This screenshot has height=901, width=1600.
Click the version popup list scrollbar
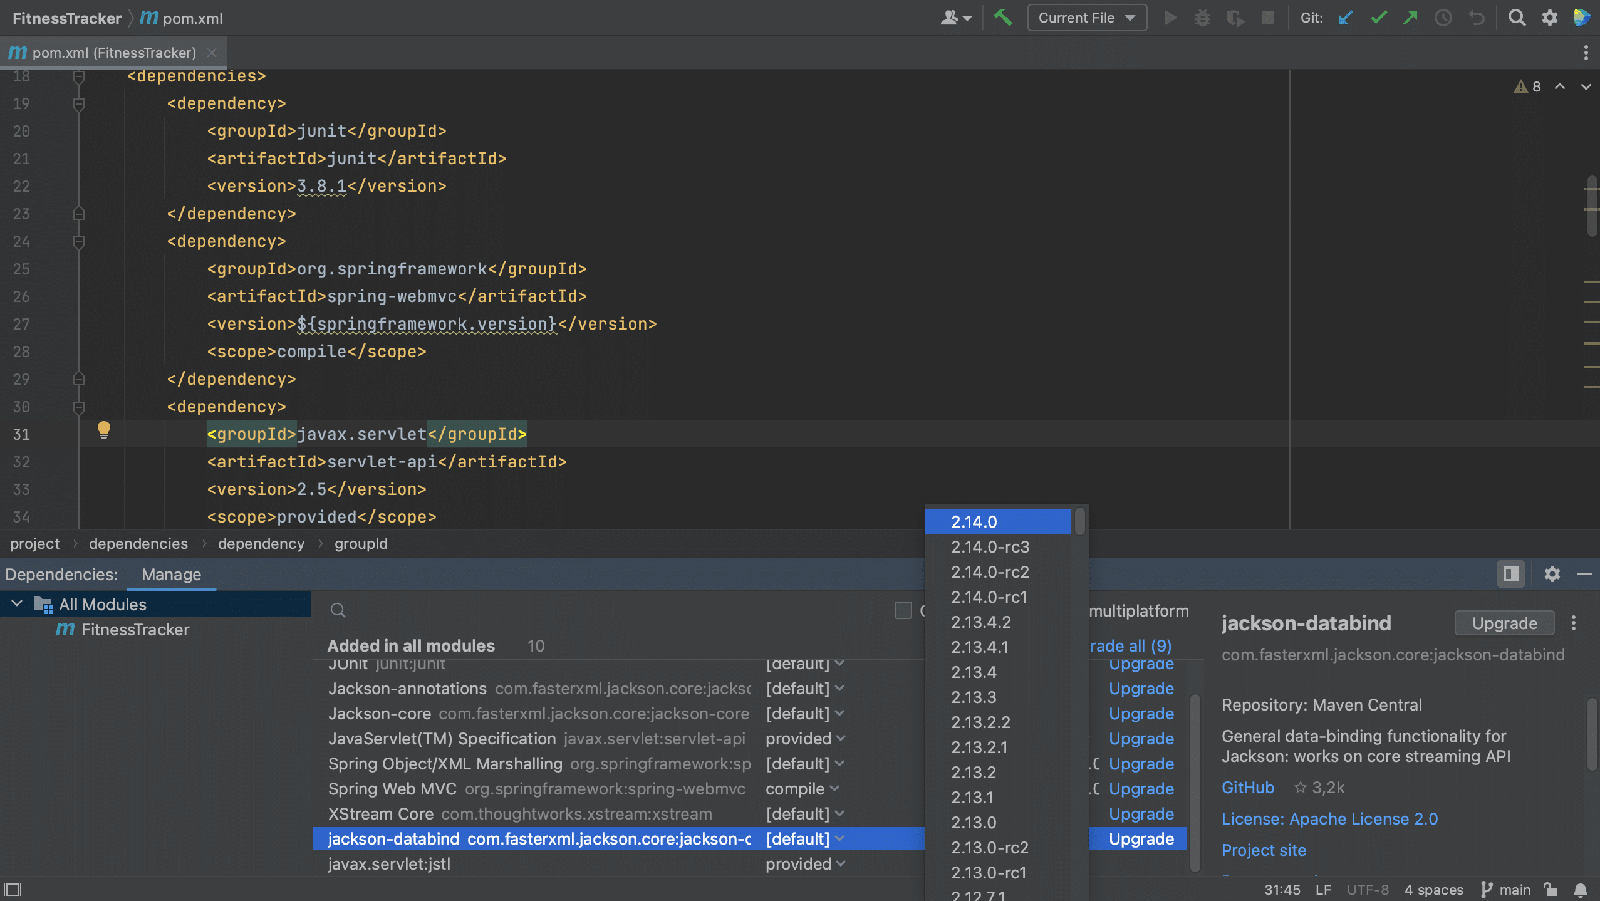(1080, 522)
